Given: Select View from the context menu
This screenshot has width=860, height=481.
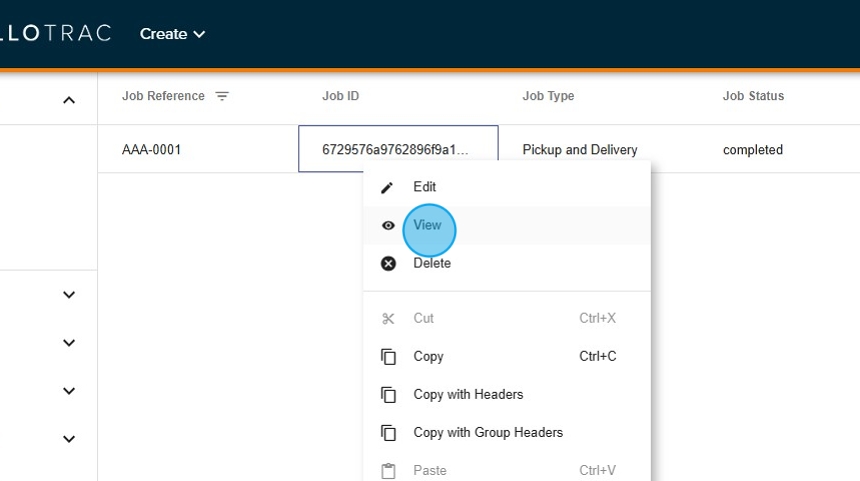Looking at the screenshot, I should pyautogui.click(x=428, y=226).
